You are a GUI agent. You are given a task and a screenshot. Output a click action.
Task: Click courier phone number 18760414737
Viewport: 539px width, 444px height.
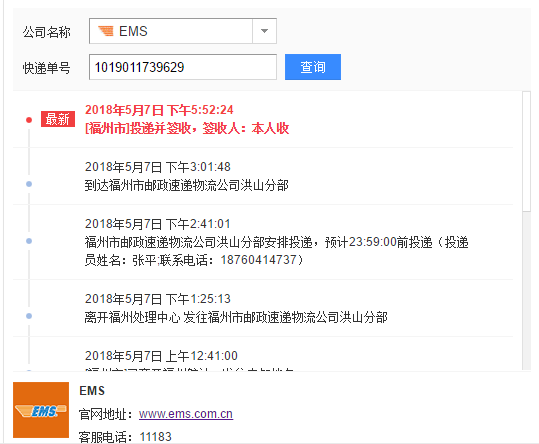[258, 260]
